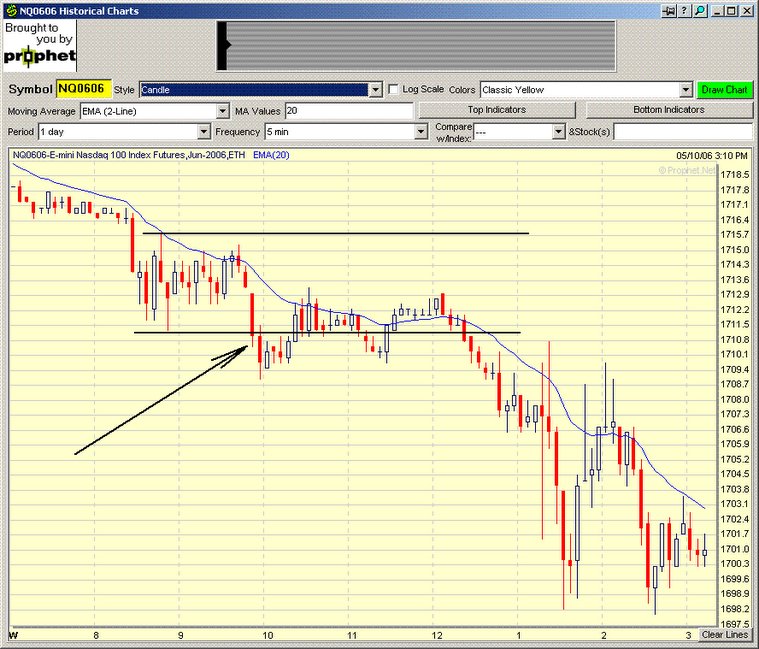This screenshot has width=759, height=649.
Task: Click the timestamp 05/10/06 3:10 PM
Action: click(712, 155)
